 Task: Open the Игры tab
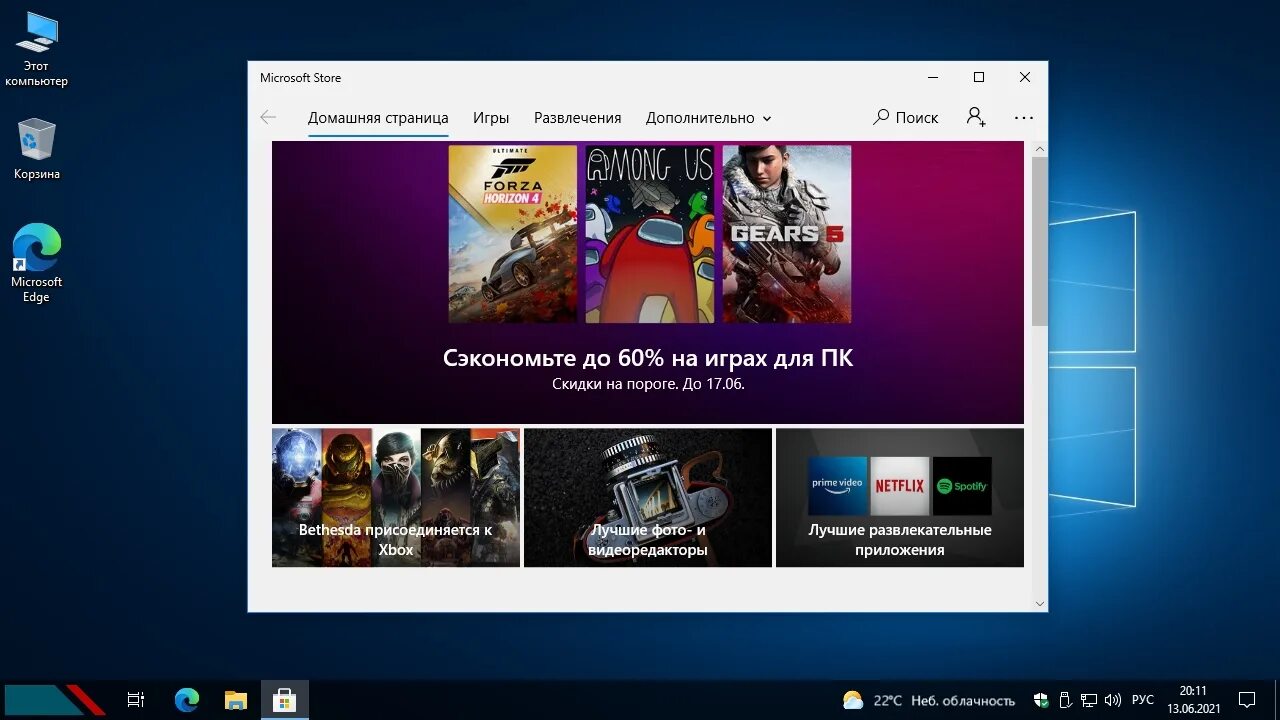[491, 118]
